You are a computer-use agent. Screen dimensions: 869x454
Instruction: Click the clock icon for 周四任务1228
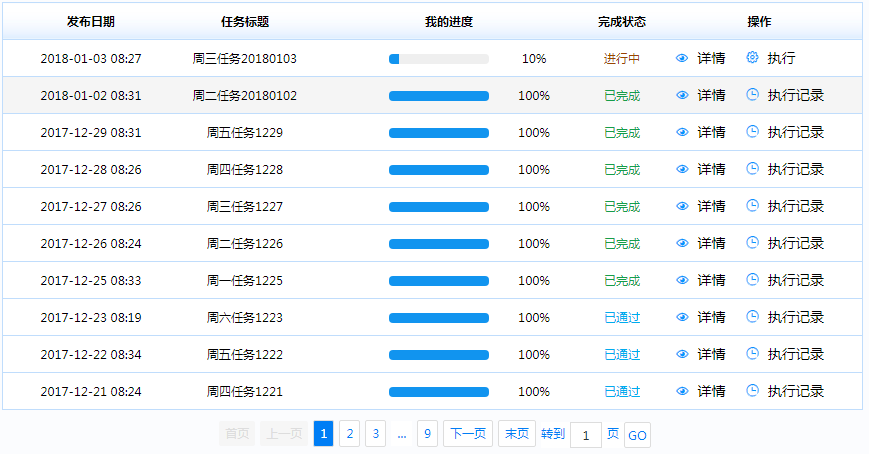753,169
